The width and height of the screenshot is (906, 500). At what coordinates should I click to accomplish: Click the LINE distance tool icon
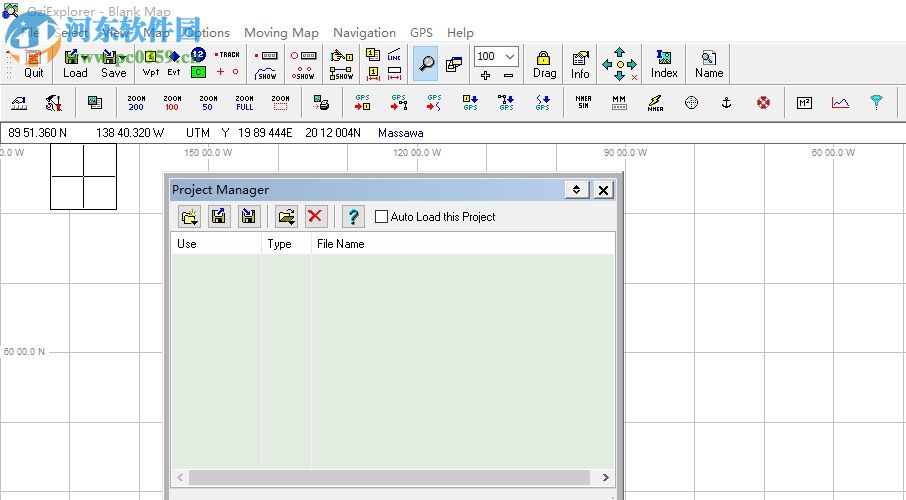tap(394, 55)
